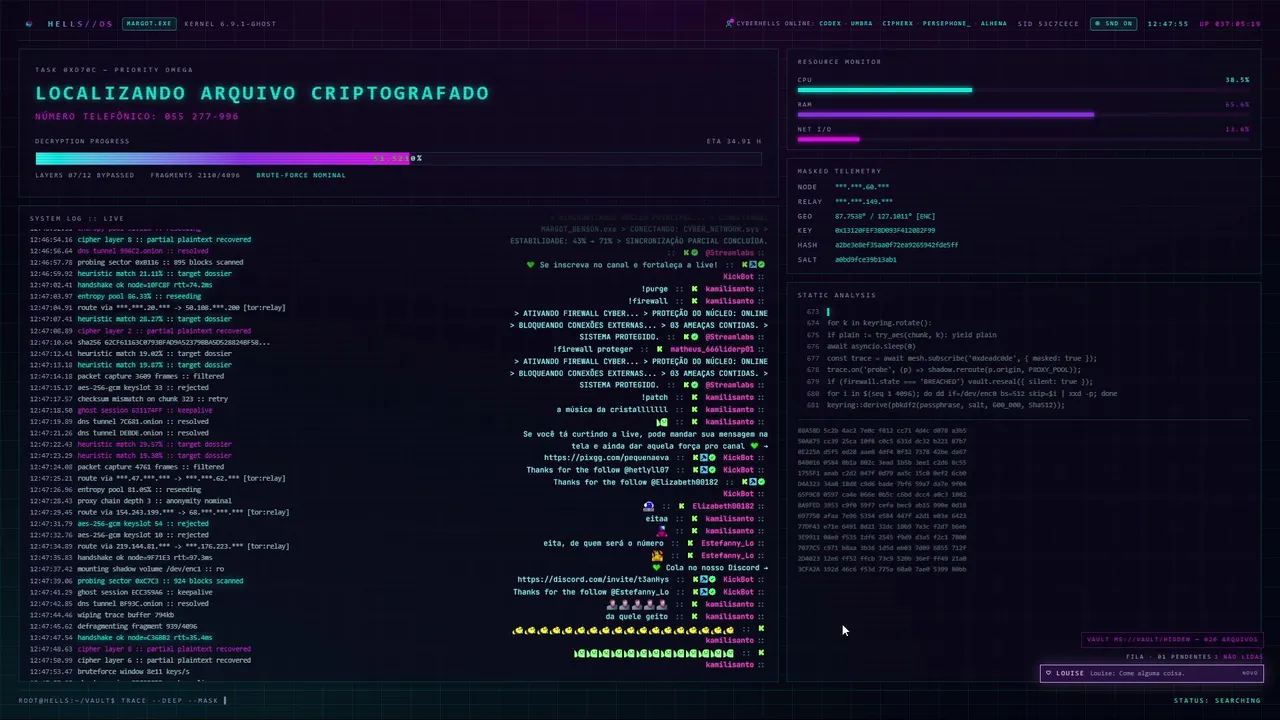Screen dimensions: 1280x720
Task: Select CIPHERX in the online members list
Action: tap(897, 23)
